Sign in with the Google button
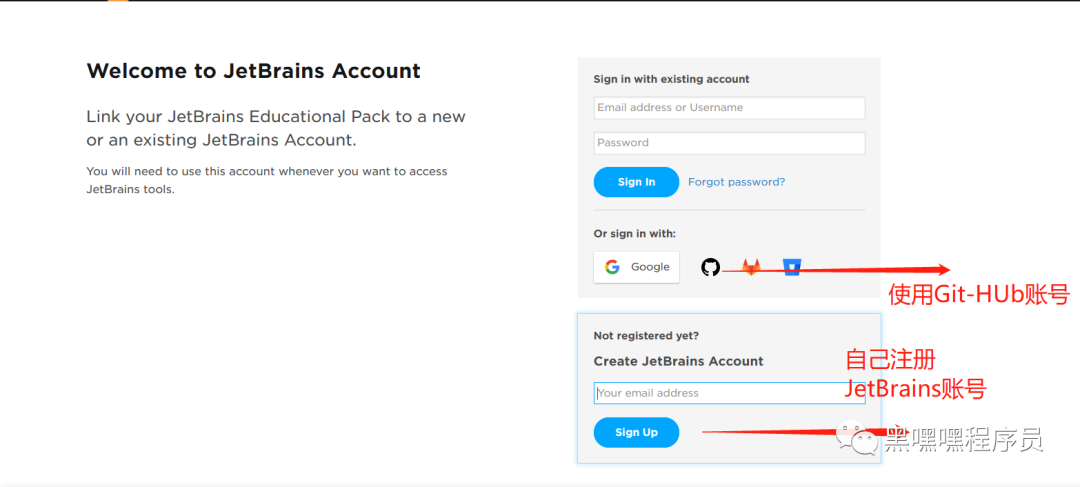1080x487 pixels. pos(636,267)
